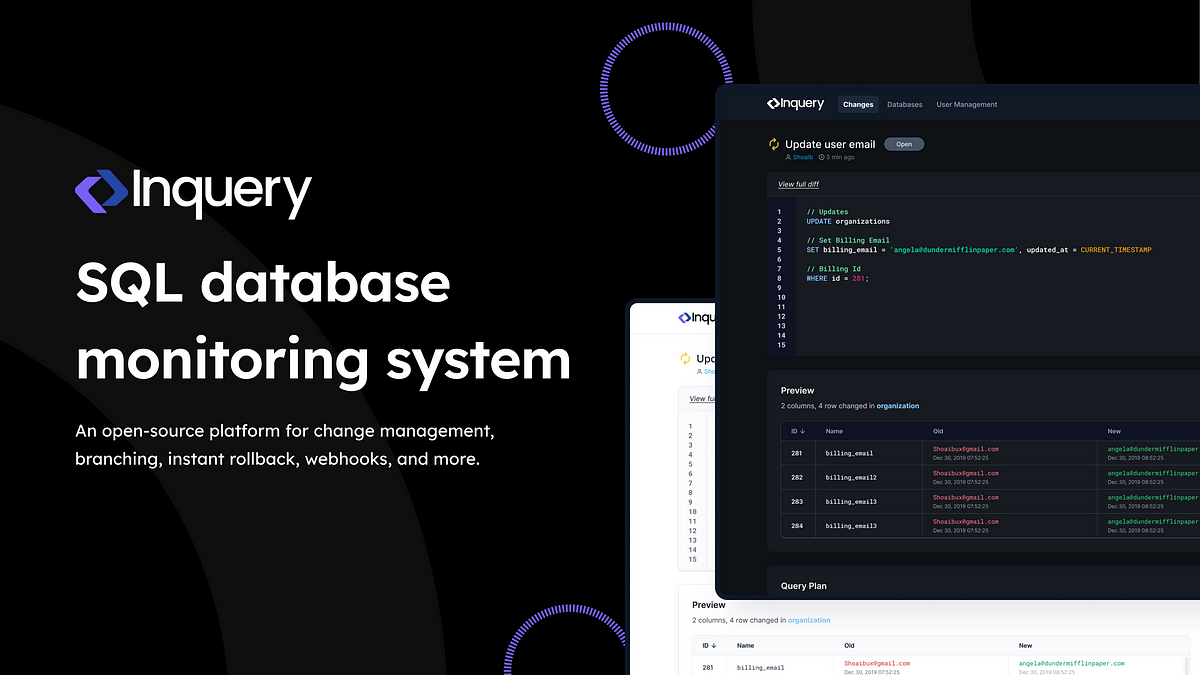The image size is (1200, 675).
Task: Select row ID 284 in dark window table
Action: click(797, 525)
